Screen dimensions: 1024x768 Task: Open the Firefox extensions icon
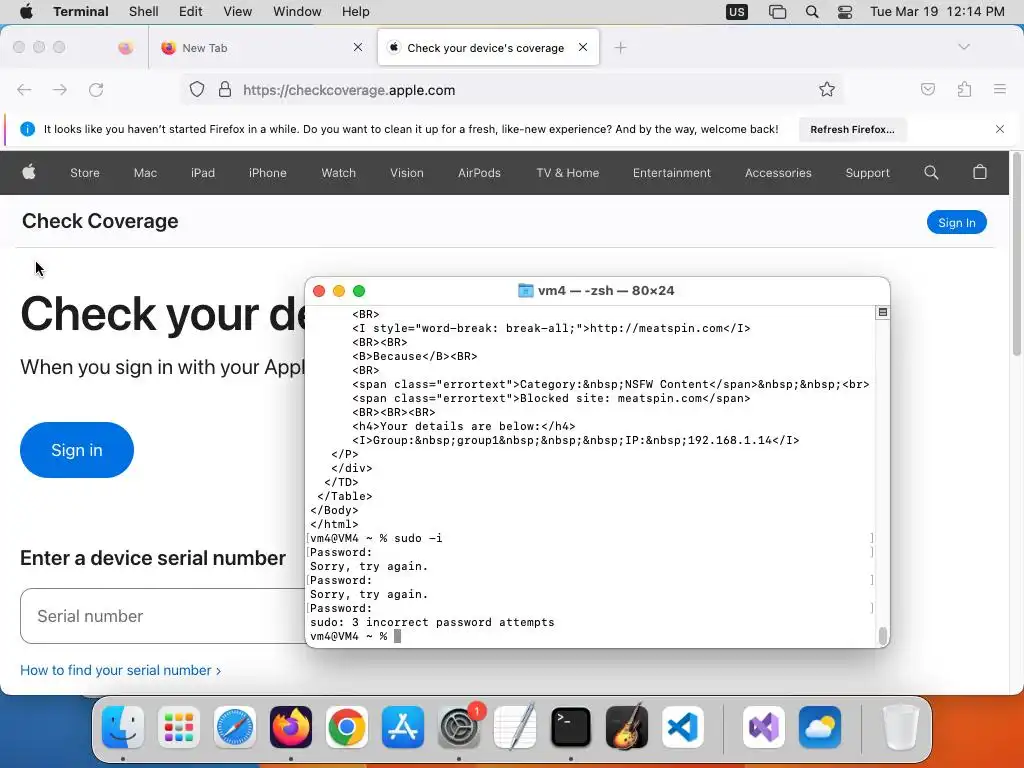pos(964,89)
